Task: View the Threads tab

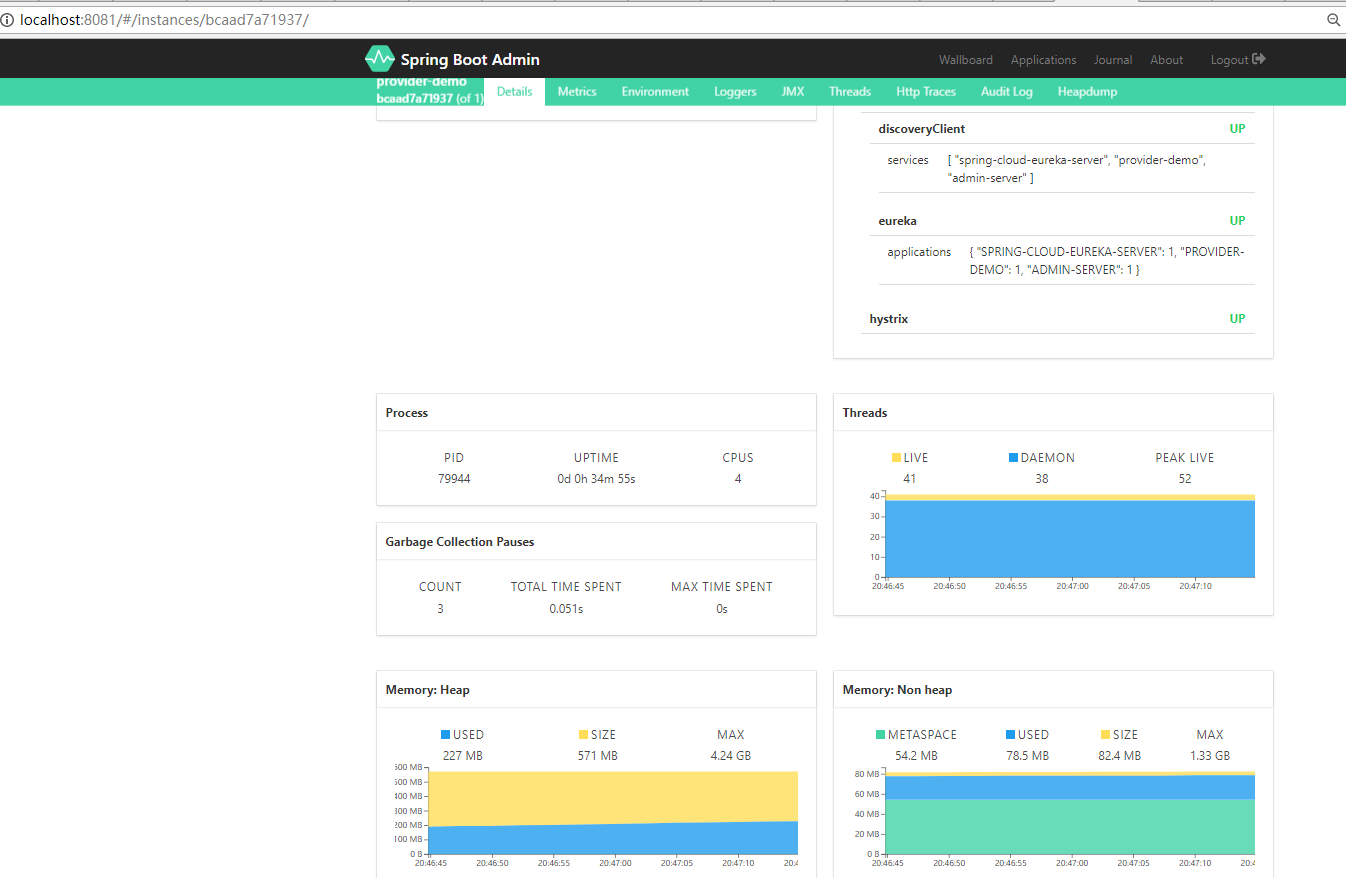Action: pyautogui.click(x=850, y=91)
